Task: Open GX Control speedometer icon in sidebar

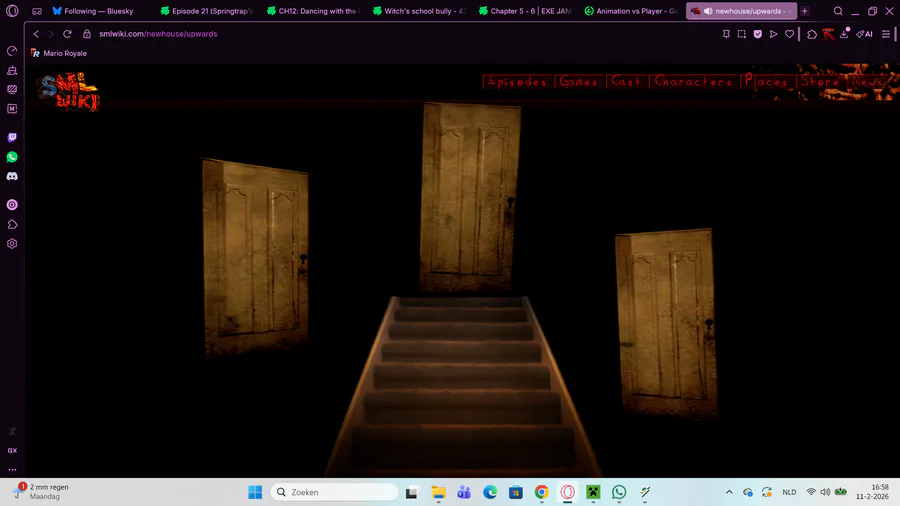Action: click(12, 51)
